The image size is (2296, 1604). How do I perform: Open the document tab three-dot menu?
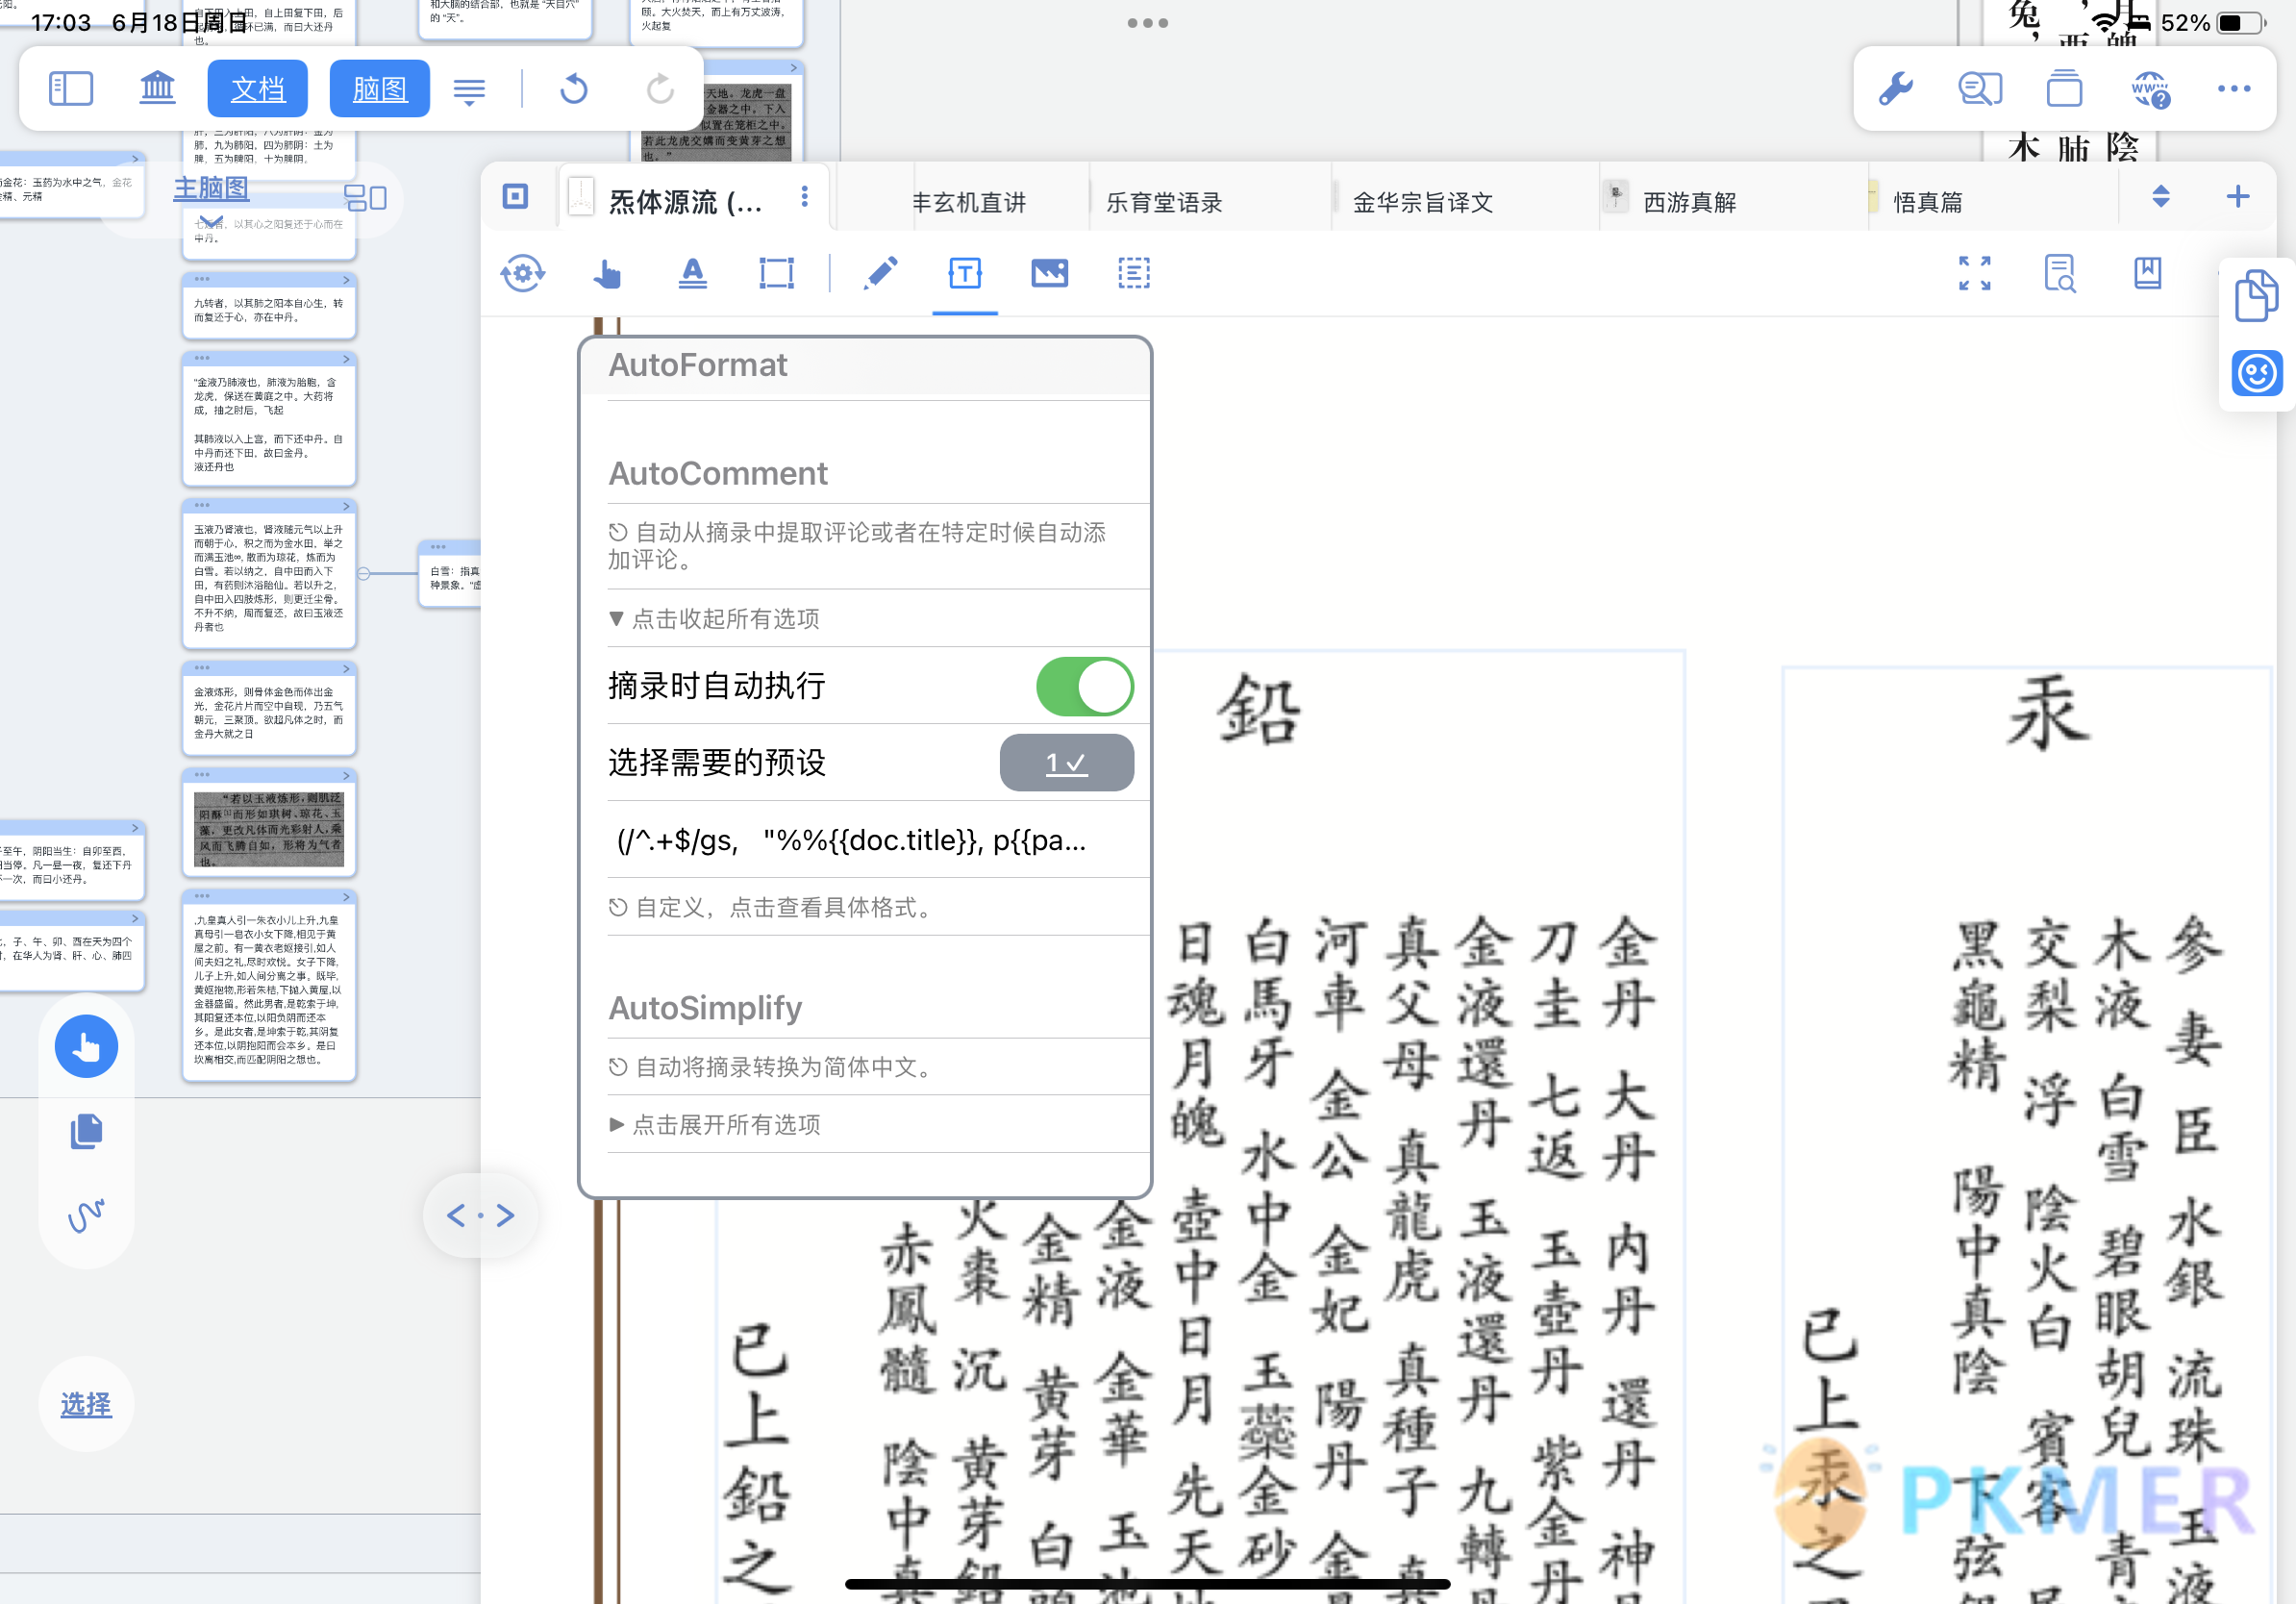(x=804, y=197)
